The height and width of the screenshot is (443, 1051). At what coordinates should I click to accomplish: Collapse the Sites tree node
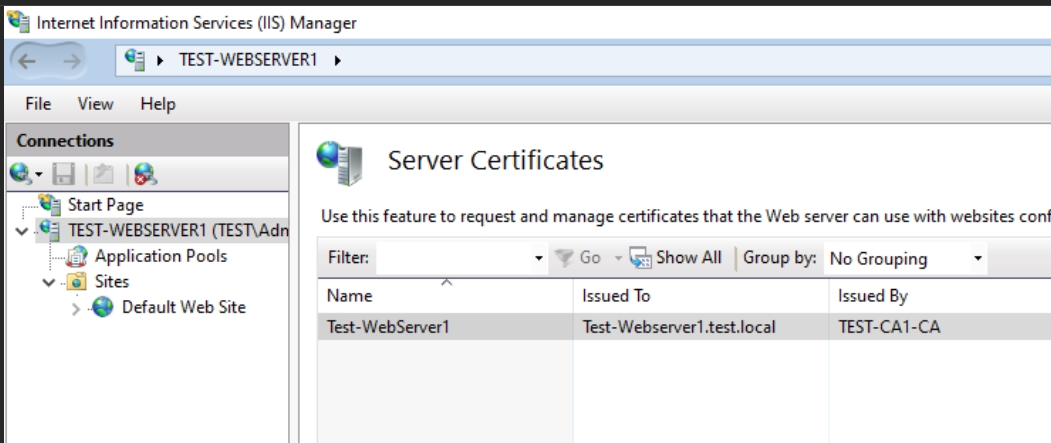(x=49, y=282)
